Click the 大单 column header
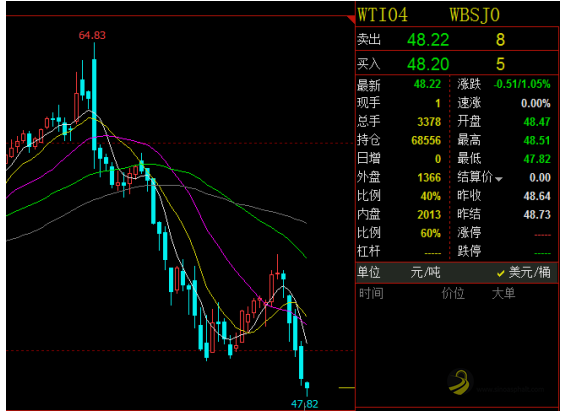 [503, 293]
